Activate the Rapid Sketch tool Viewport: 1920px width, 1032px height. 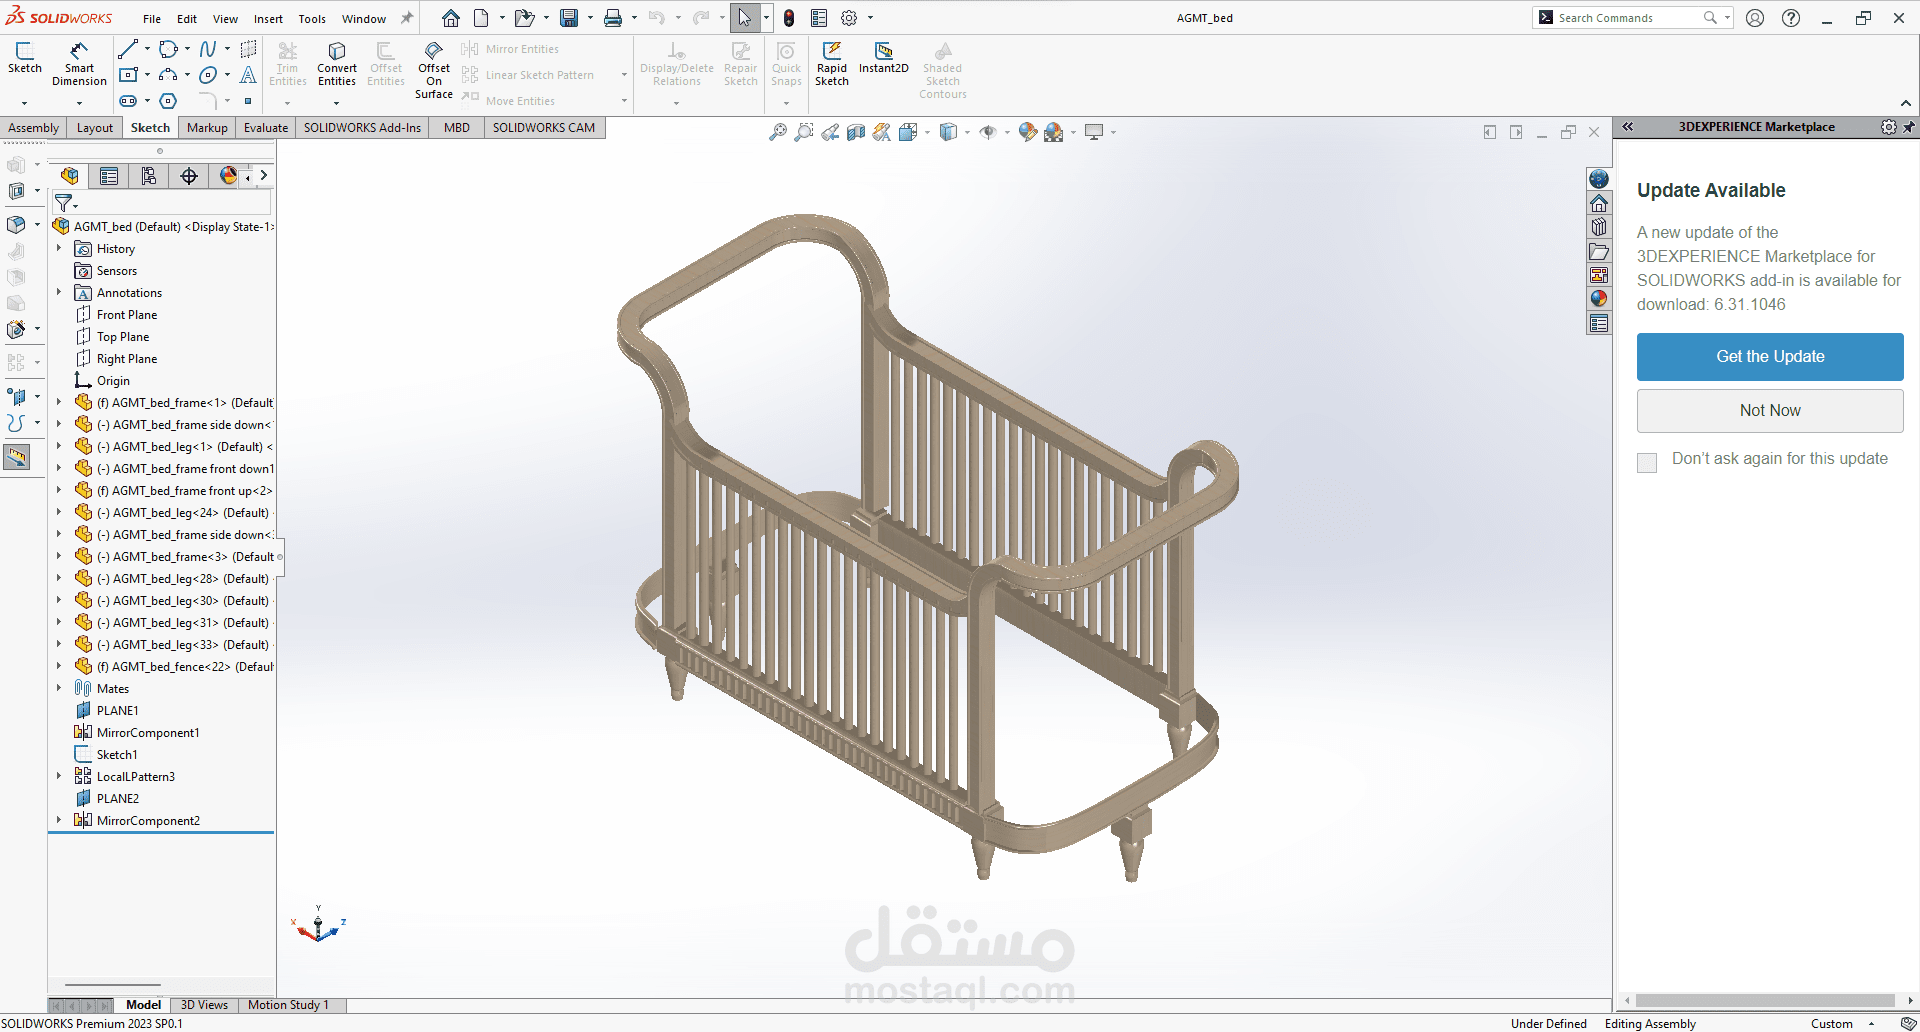click(x=832, y=63)
